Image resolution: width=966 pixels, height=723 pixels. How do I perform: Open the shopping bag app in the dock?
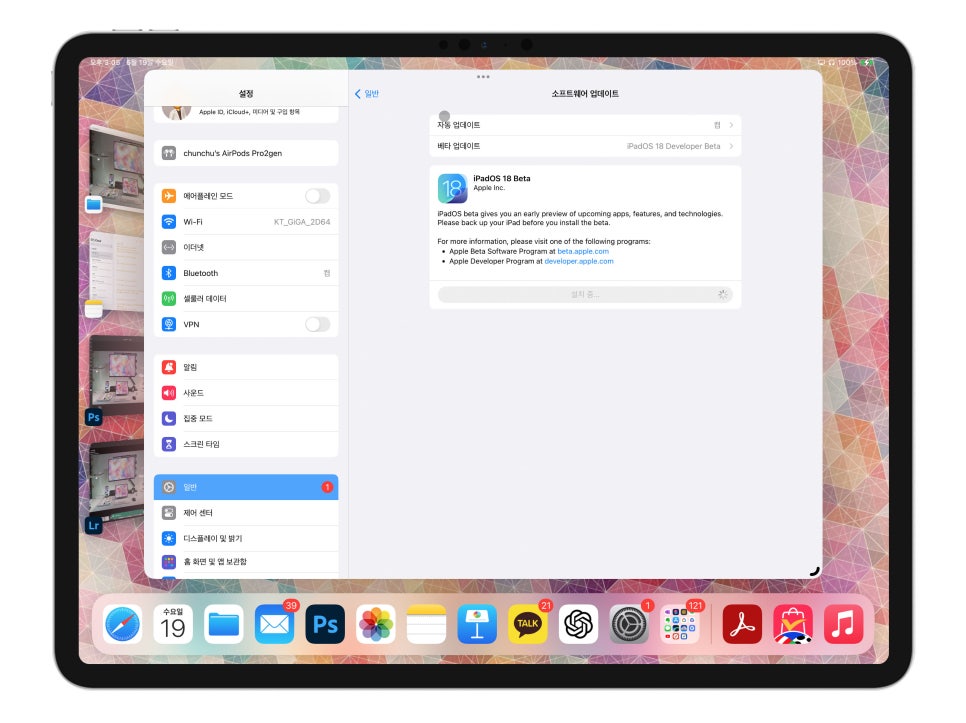coord(792,624)
